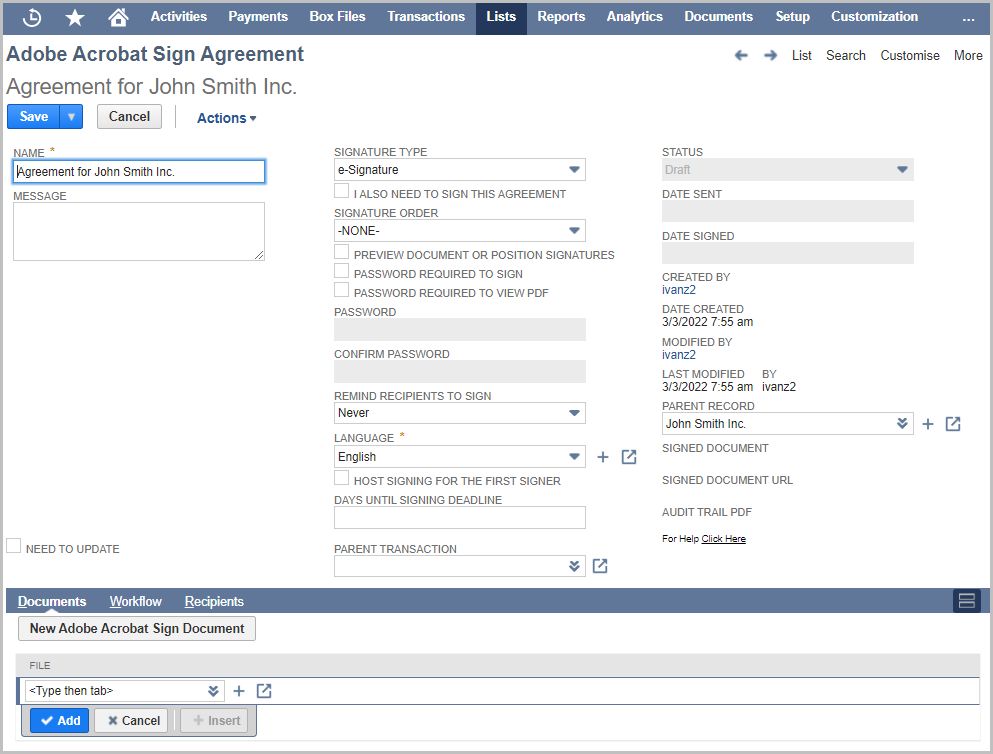
Task: Enable Host Signing For The First Signer
Action: coord(341,478)
